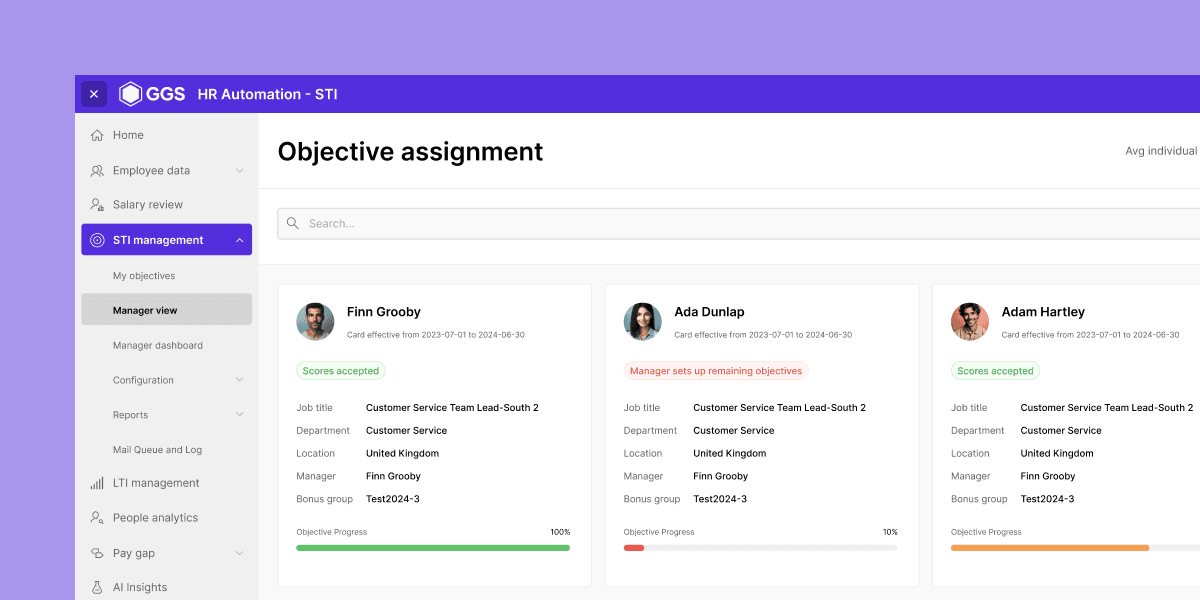1200x600 pixels.
Task: Click Finn Grooby's Scores accepted badge
Action: (341, 371)
